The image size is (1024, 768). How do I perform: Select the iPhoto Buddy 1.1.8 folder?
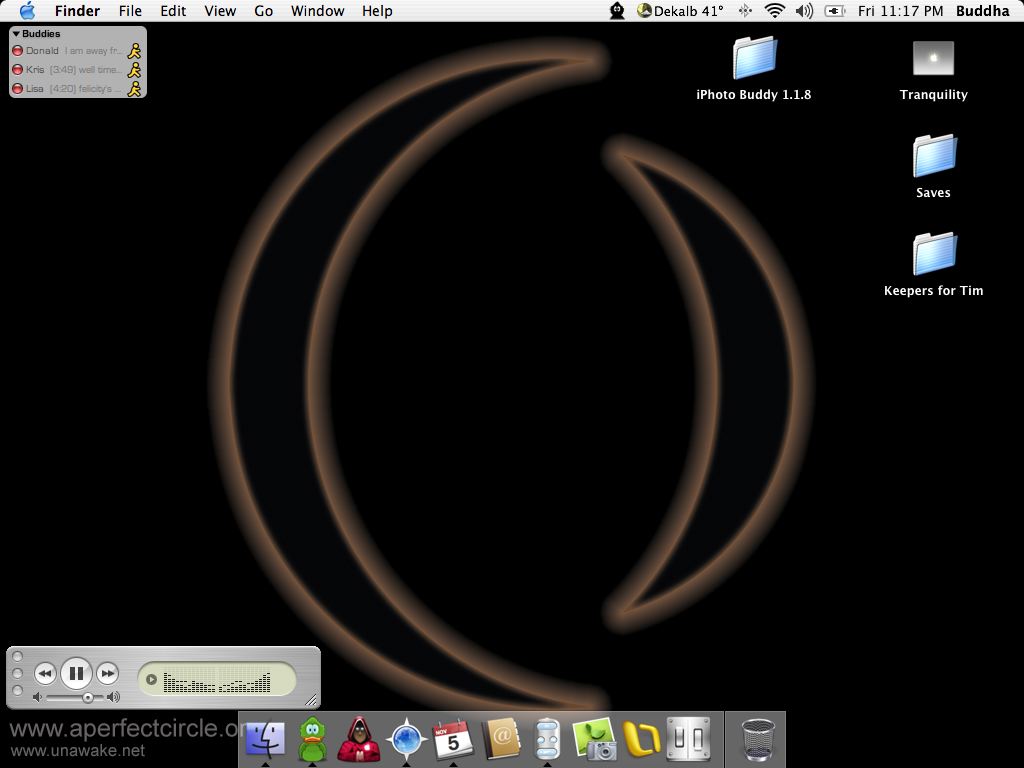click(x=754, y=69)
